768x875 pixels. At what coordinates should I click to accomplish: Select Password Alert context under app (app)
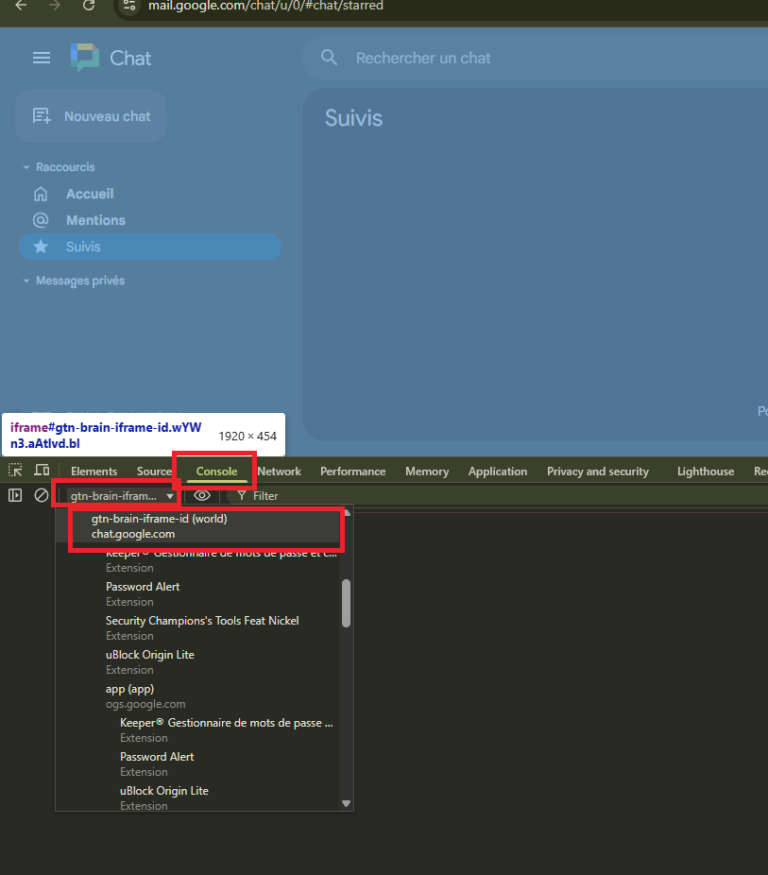[198, 764]
